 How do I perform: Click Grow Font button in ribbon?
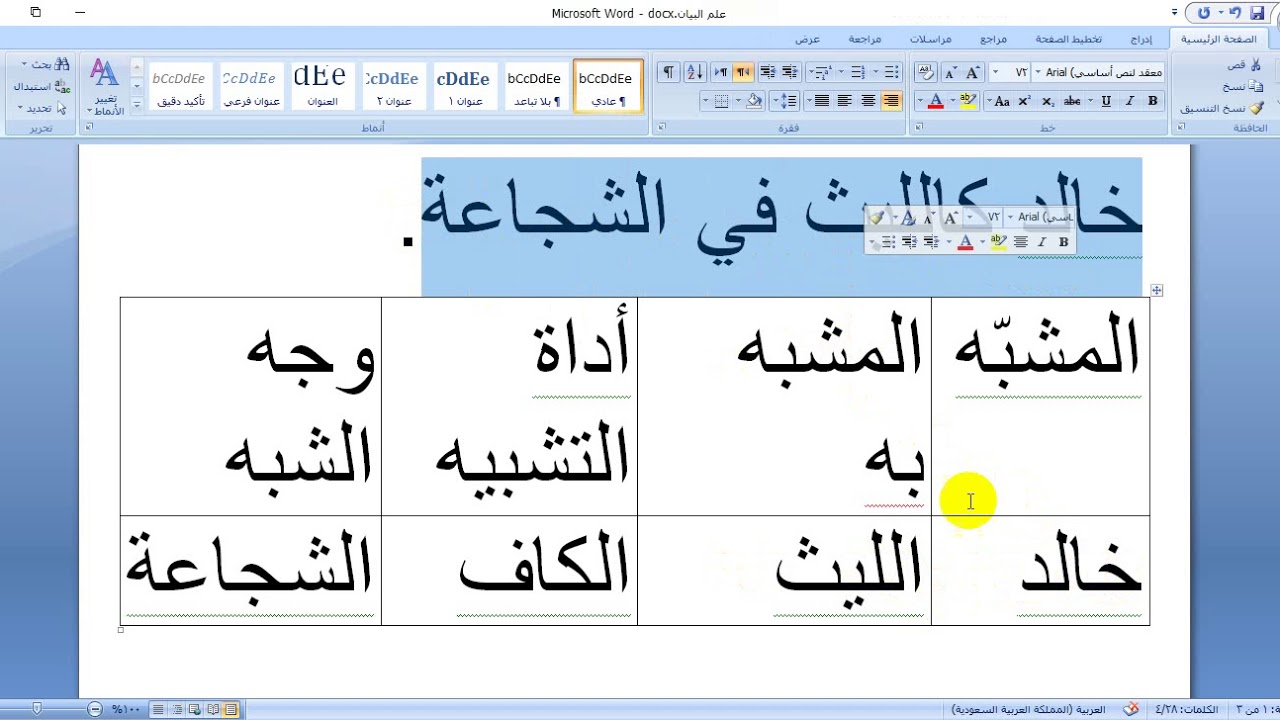click(972, 72)
